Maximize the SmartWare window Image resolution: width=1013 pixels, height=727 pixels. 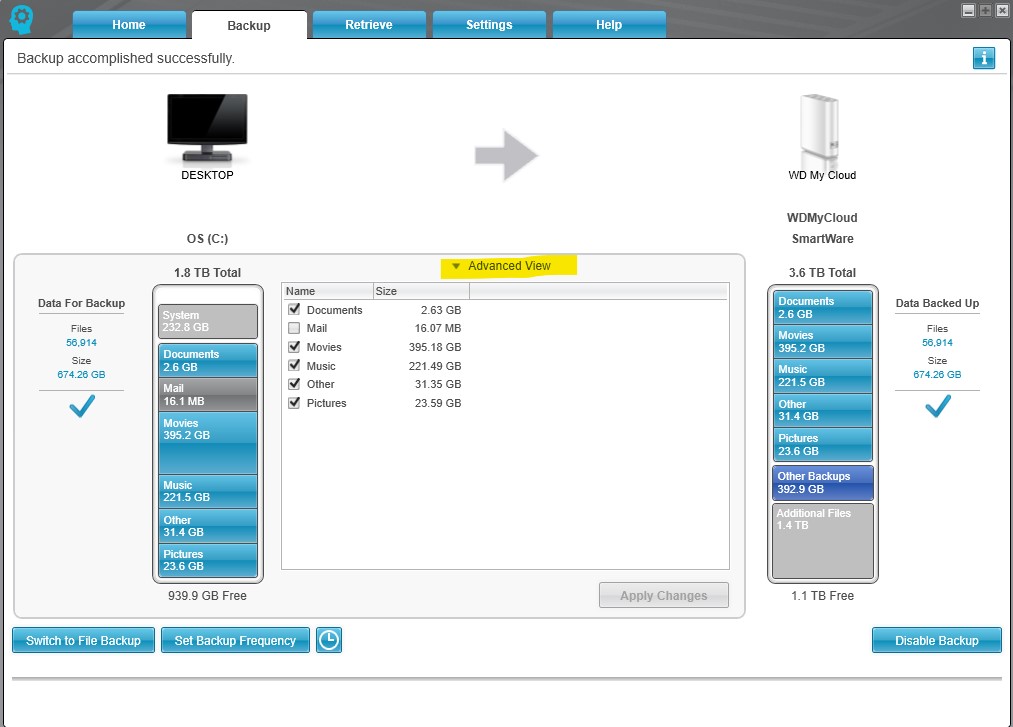[985, 10]
